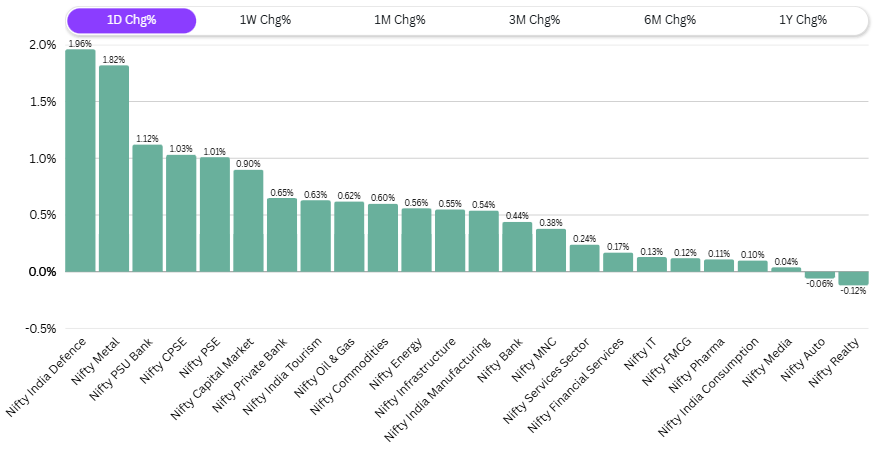Select the 1Y Chg% tab
This screenshot has height=450, width=880.
click(x=802, y=20)
